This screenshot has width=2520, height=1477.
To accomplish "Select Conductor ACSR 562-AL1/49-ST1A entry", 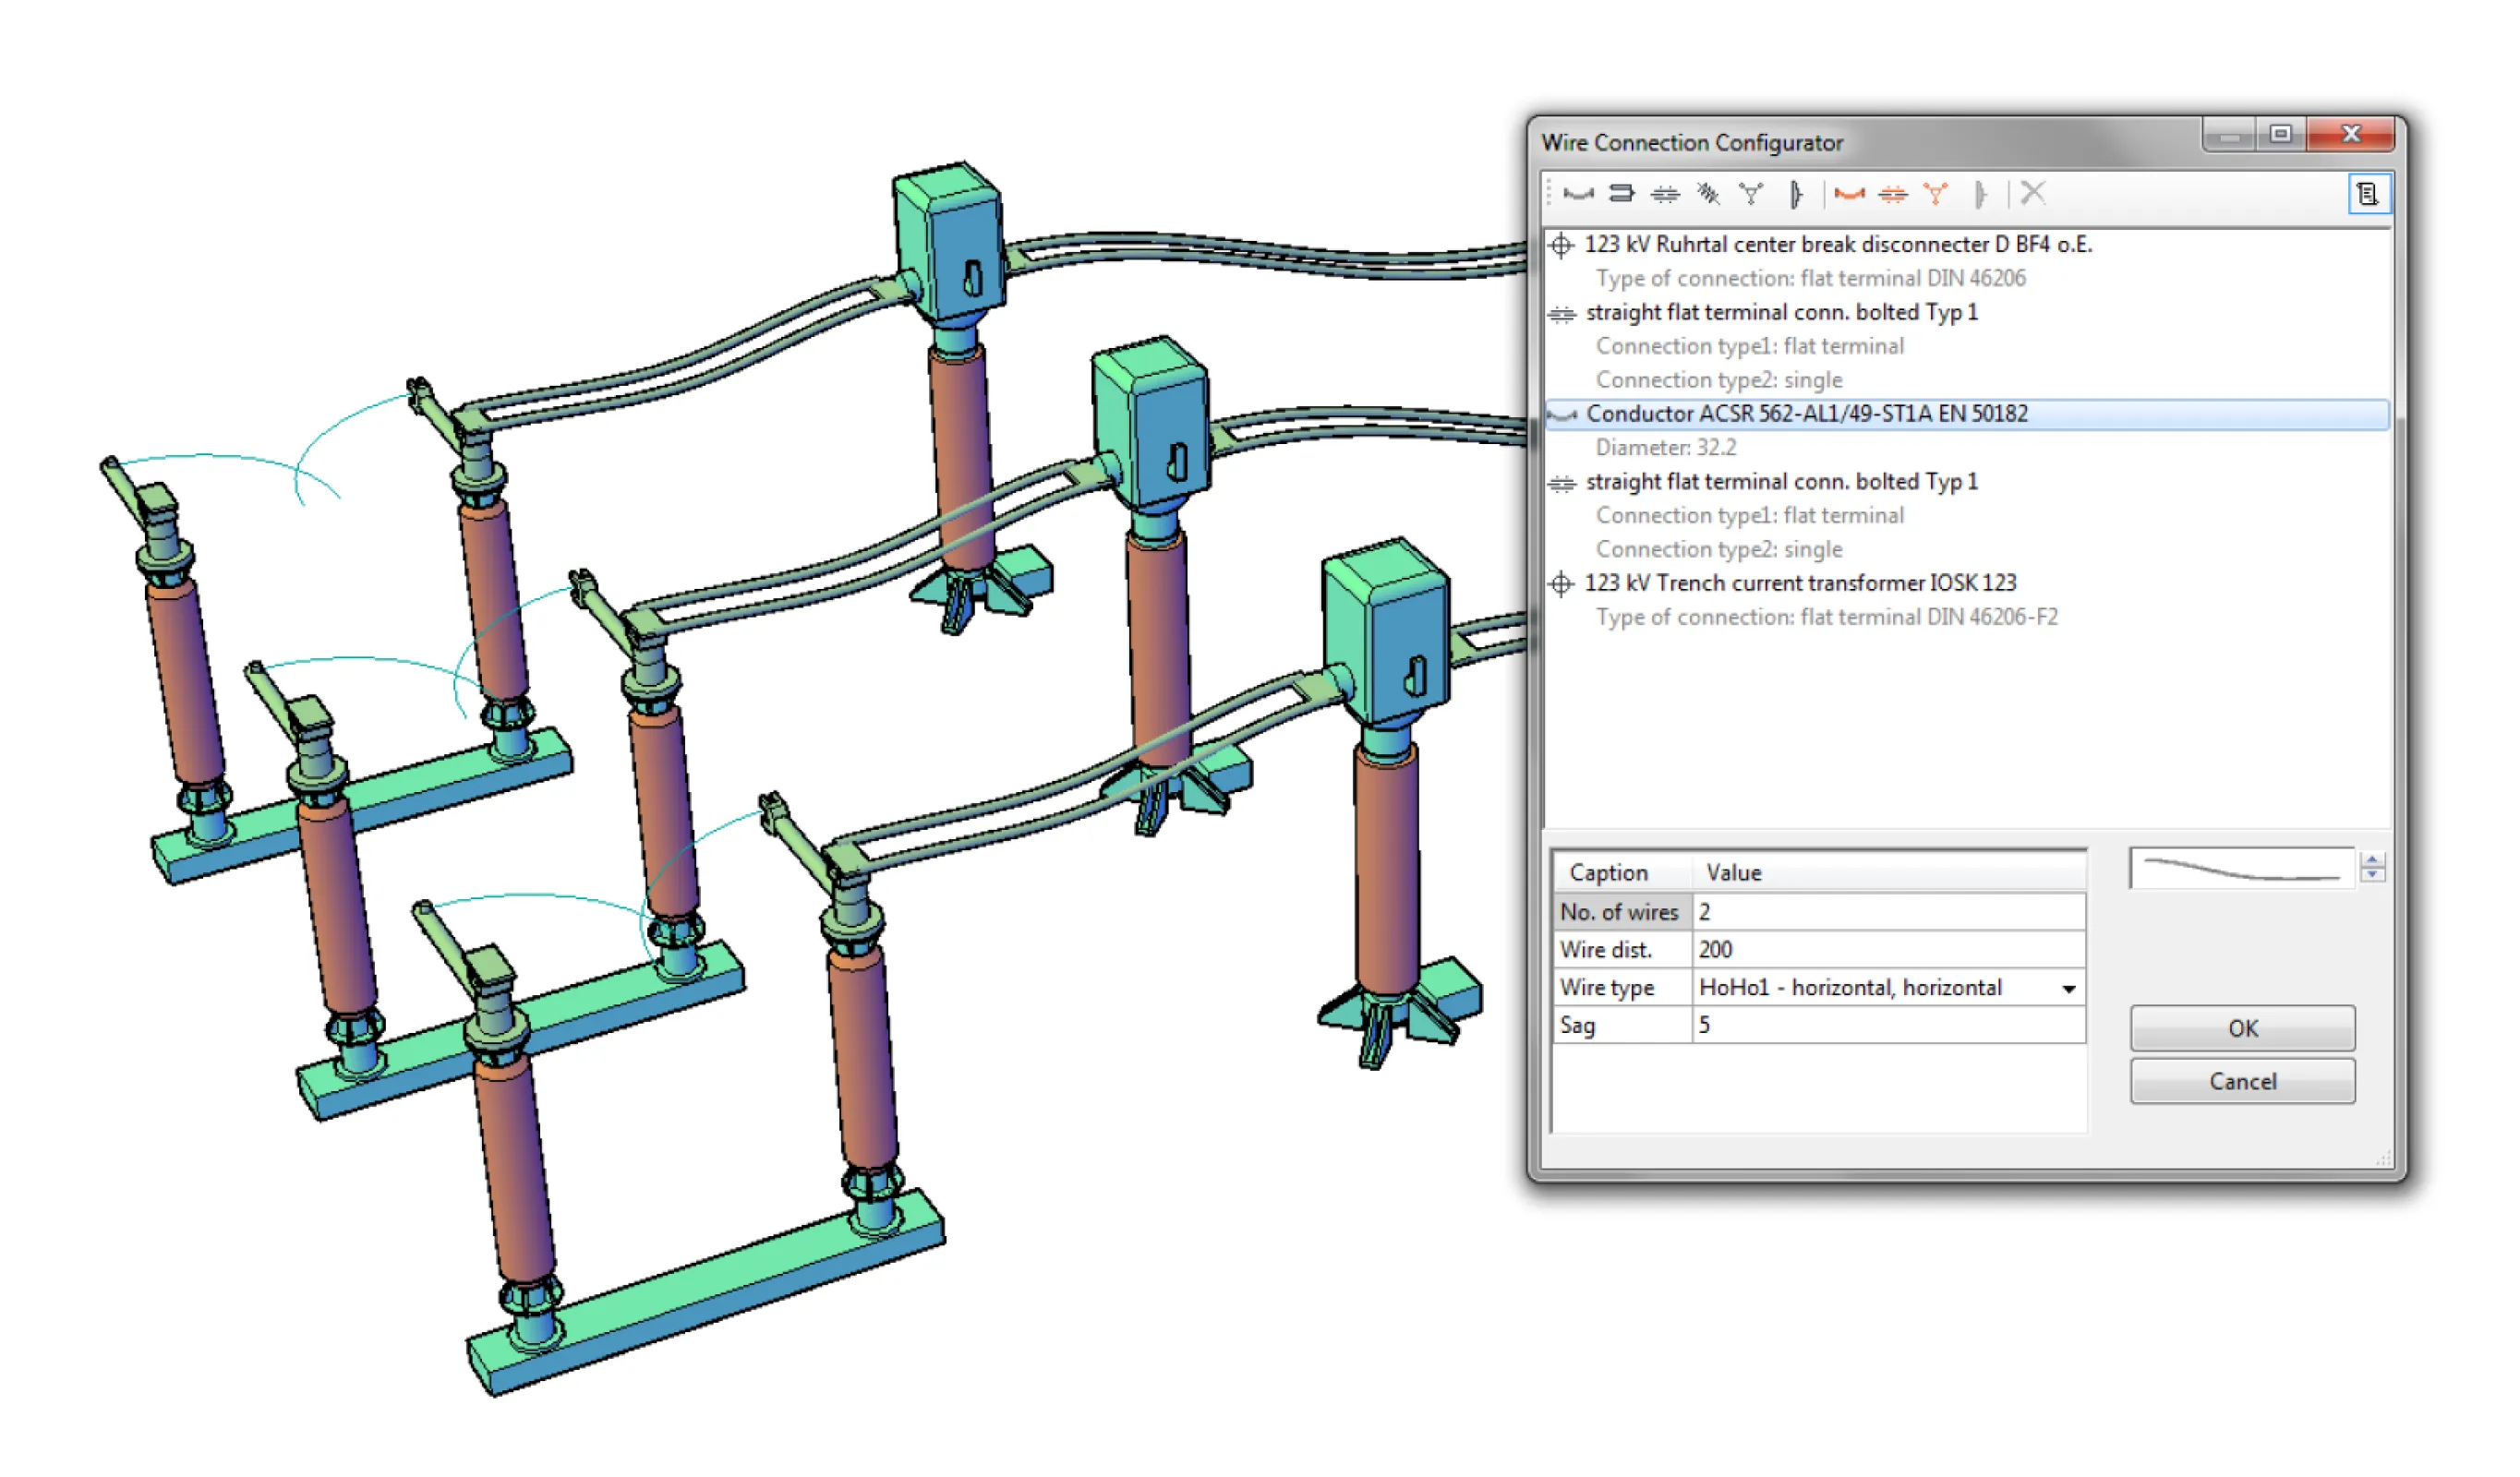I will coord(1806,414).
